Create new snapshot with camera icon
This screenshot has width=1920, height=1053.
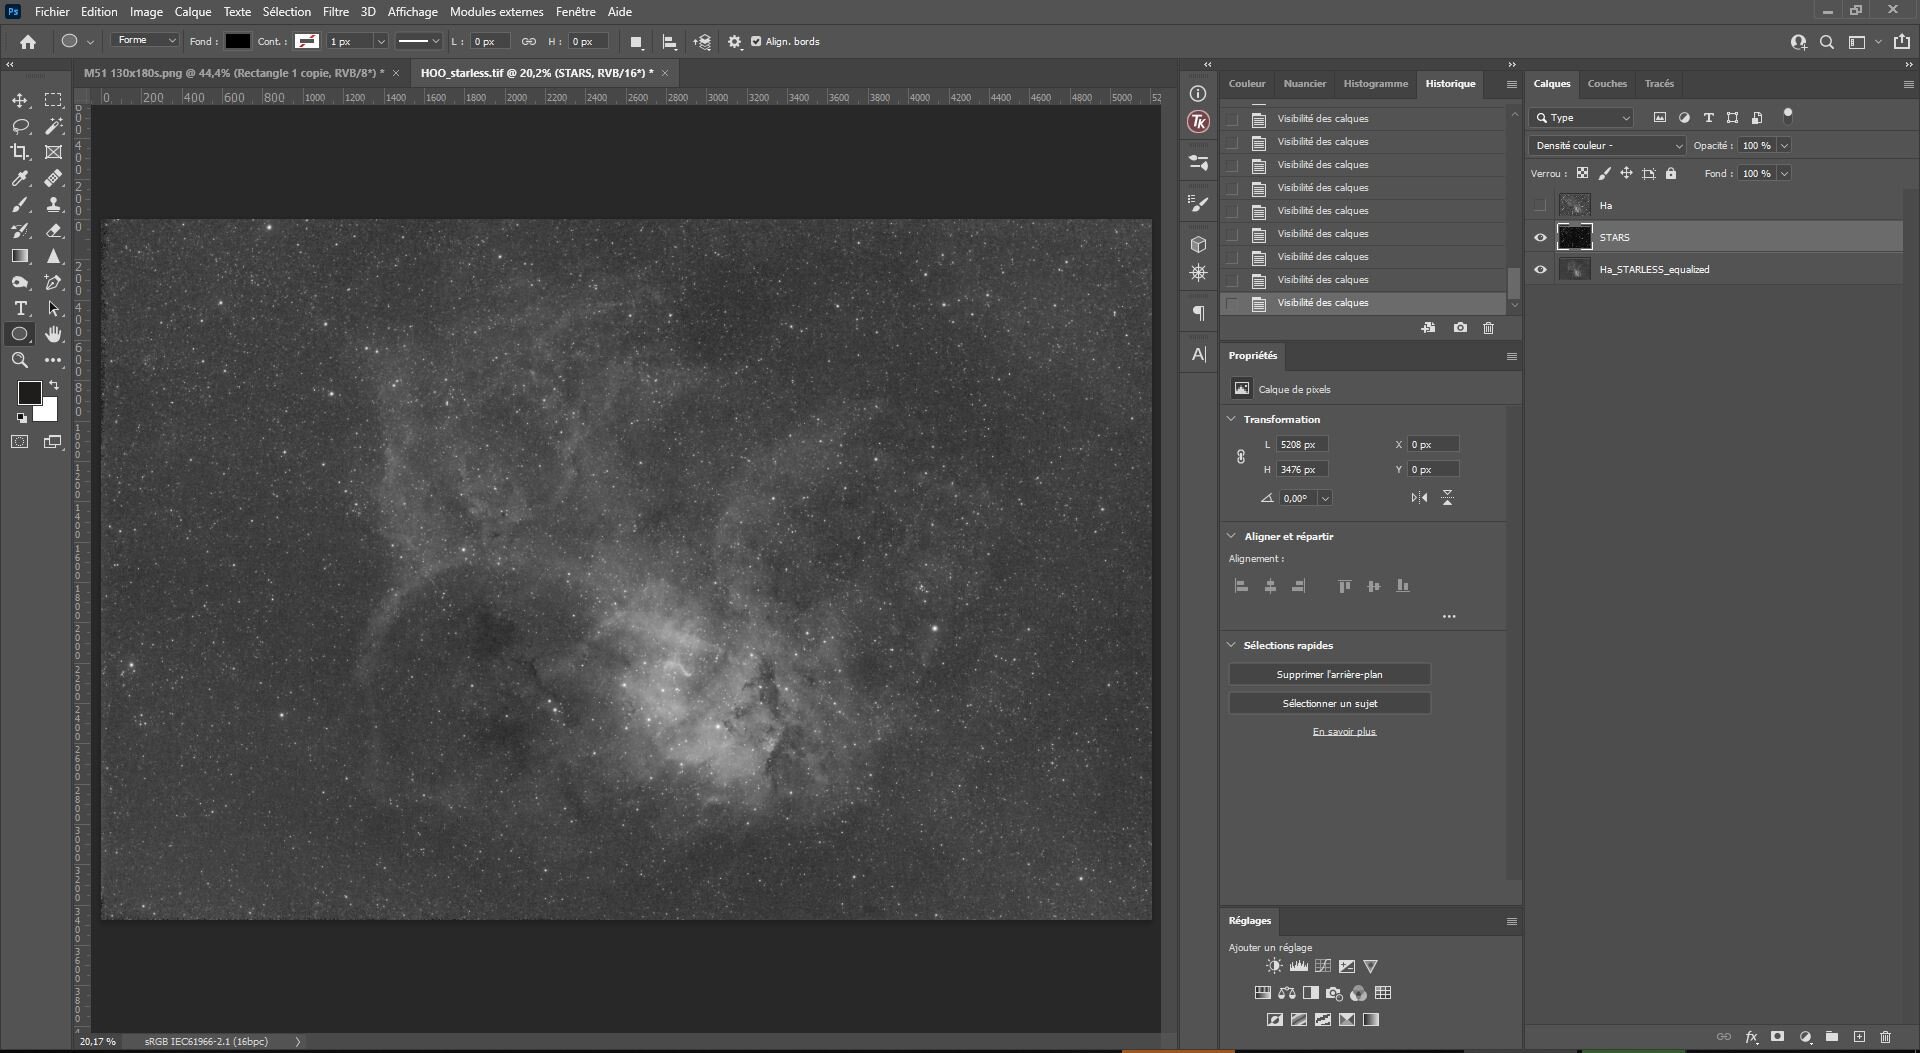1460,328
